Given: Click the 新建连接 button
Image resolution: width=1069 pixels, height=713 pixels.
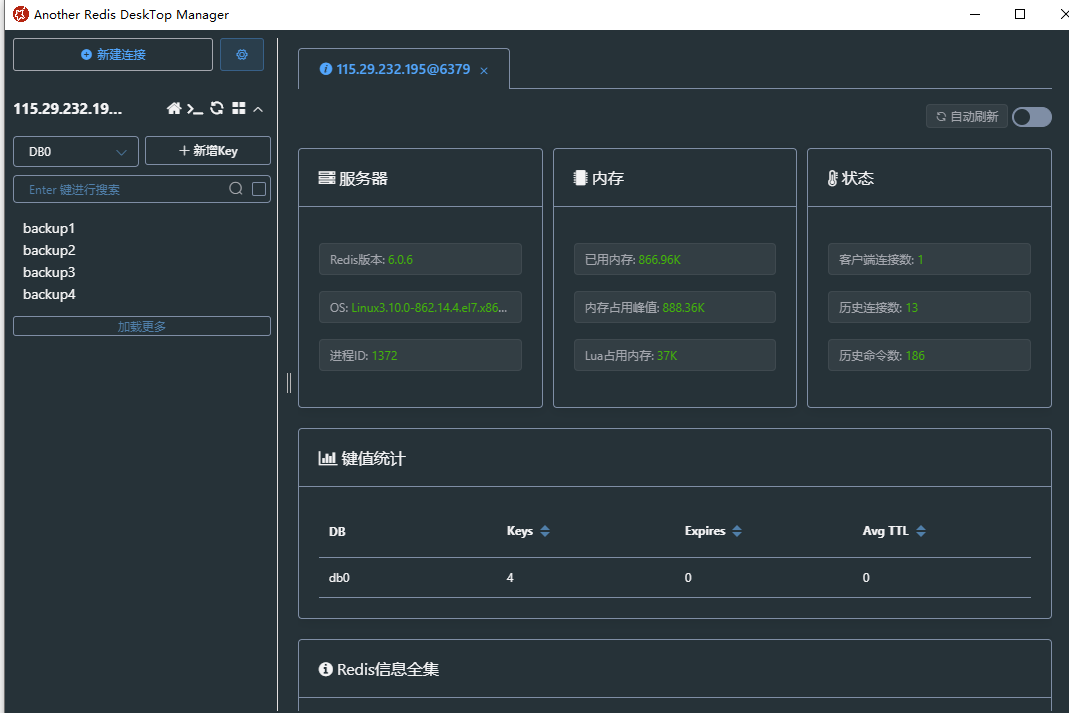Looking at the screenshot, I should pyautogui.click(x=113, y=55).
